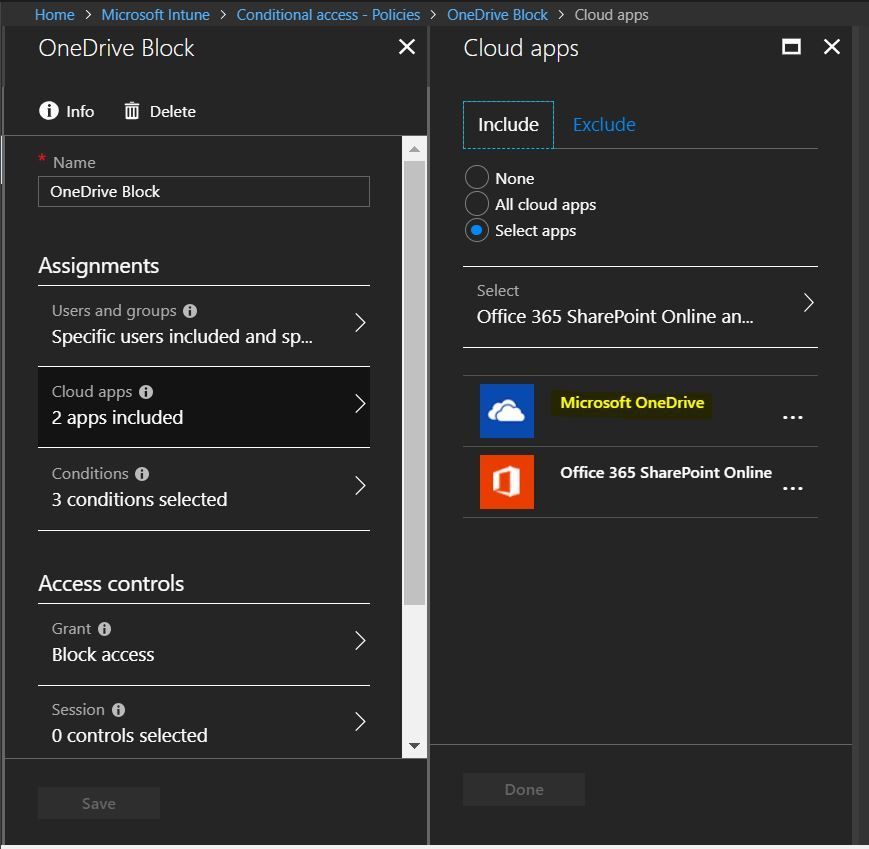Switch to the Include tab
Screen dimensions: 869x849
tap(508, 125)
